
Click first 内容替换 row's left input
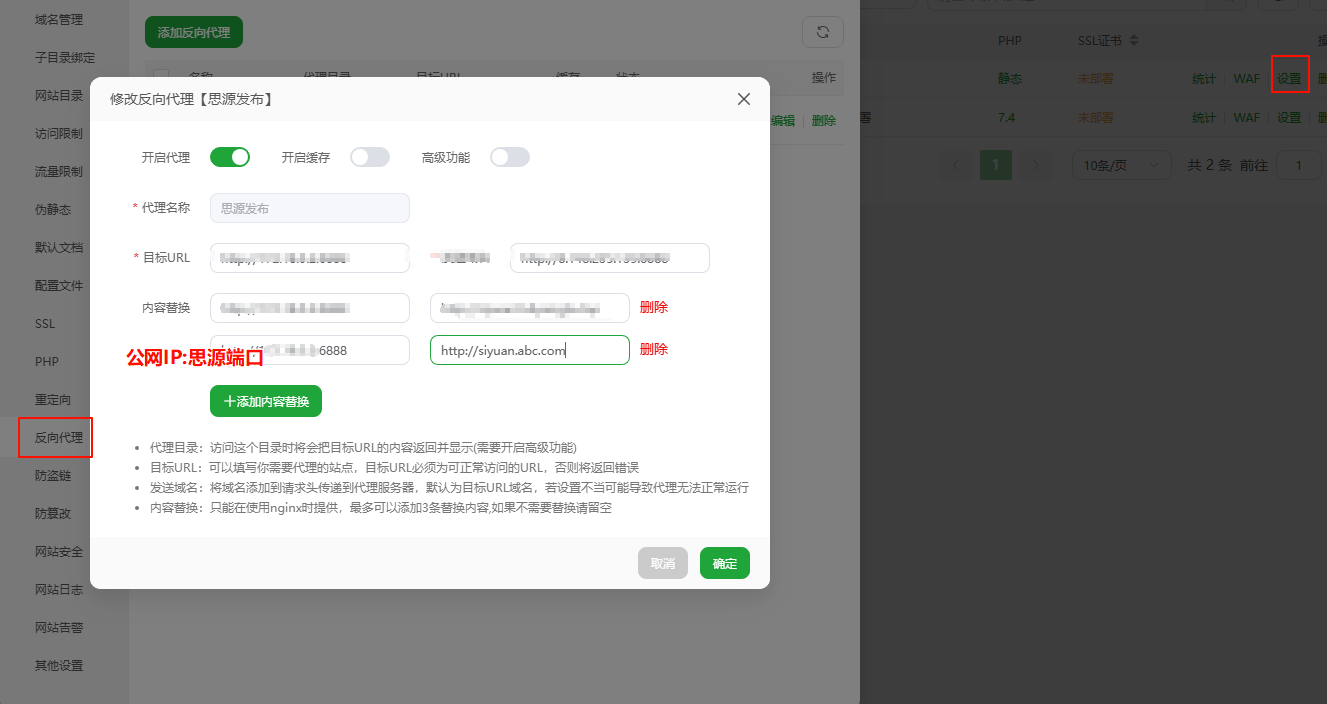[x=310, y=308]
